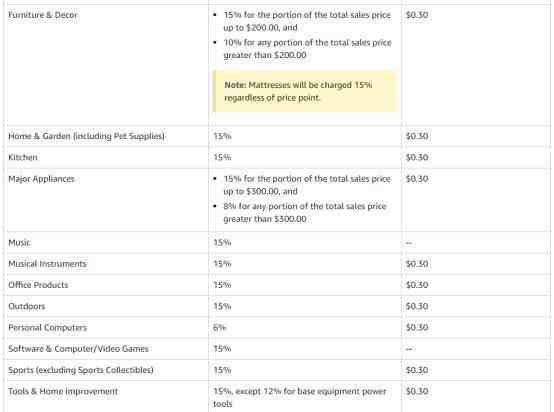554x412 pixels.
Task: Click the Office Products label
Action: coord(38,285)
